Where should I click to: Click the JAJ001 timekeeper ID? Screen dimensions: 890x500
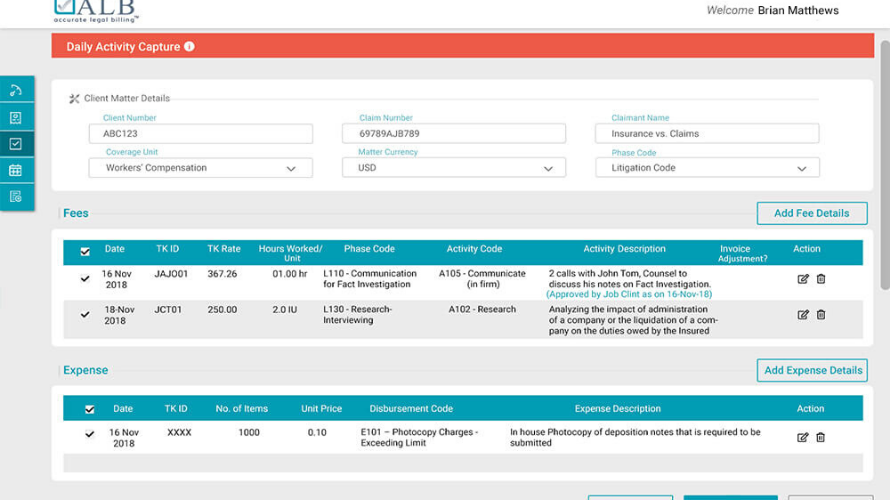click(x=171, y=274)
